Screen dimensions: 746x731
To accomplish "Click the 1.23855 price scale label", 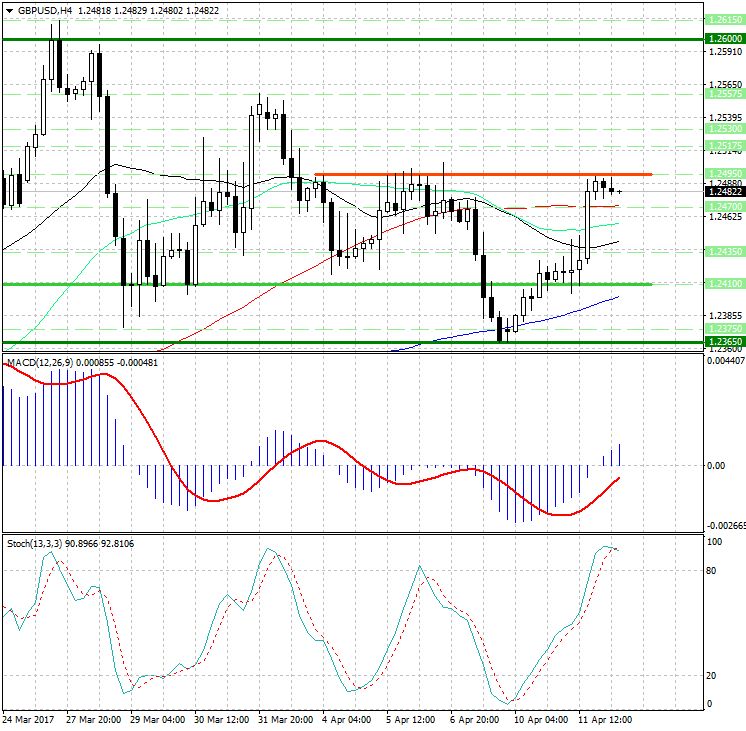I will [x=726, y=316].
